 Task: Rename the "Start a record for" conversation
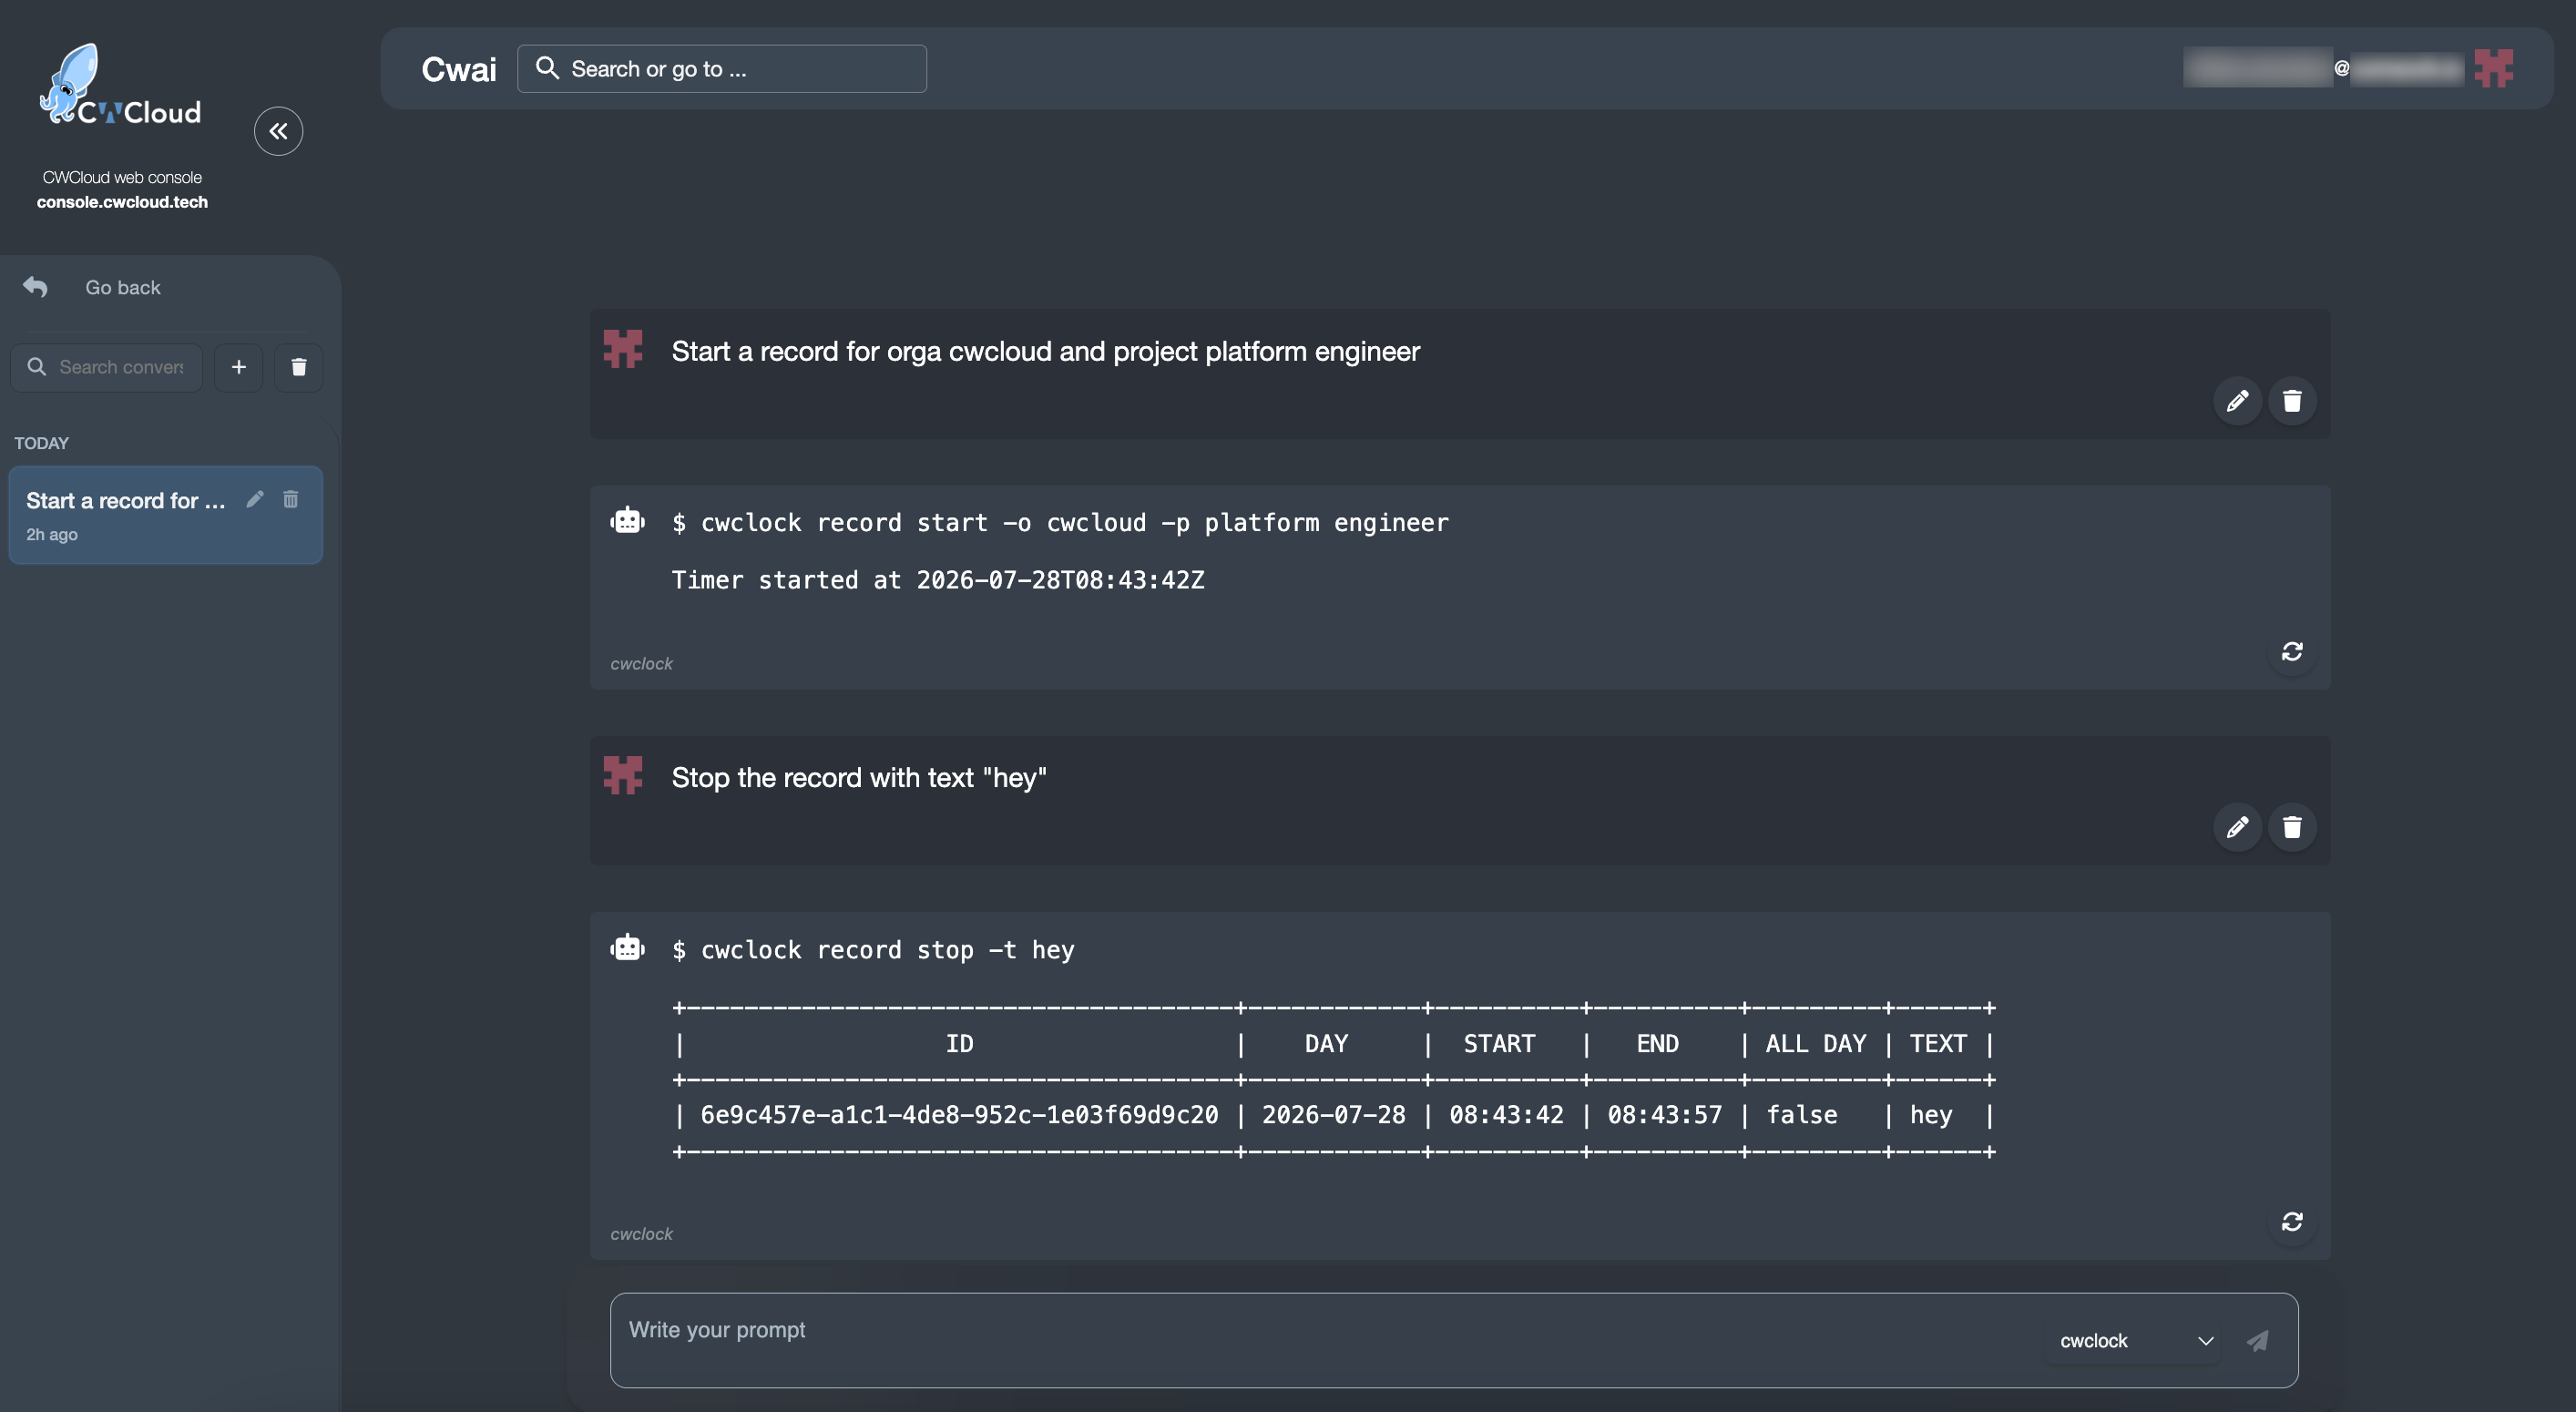[255, 499]
